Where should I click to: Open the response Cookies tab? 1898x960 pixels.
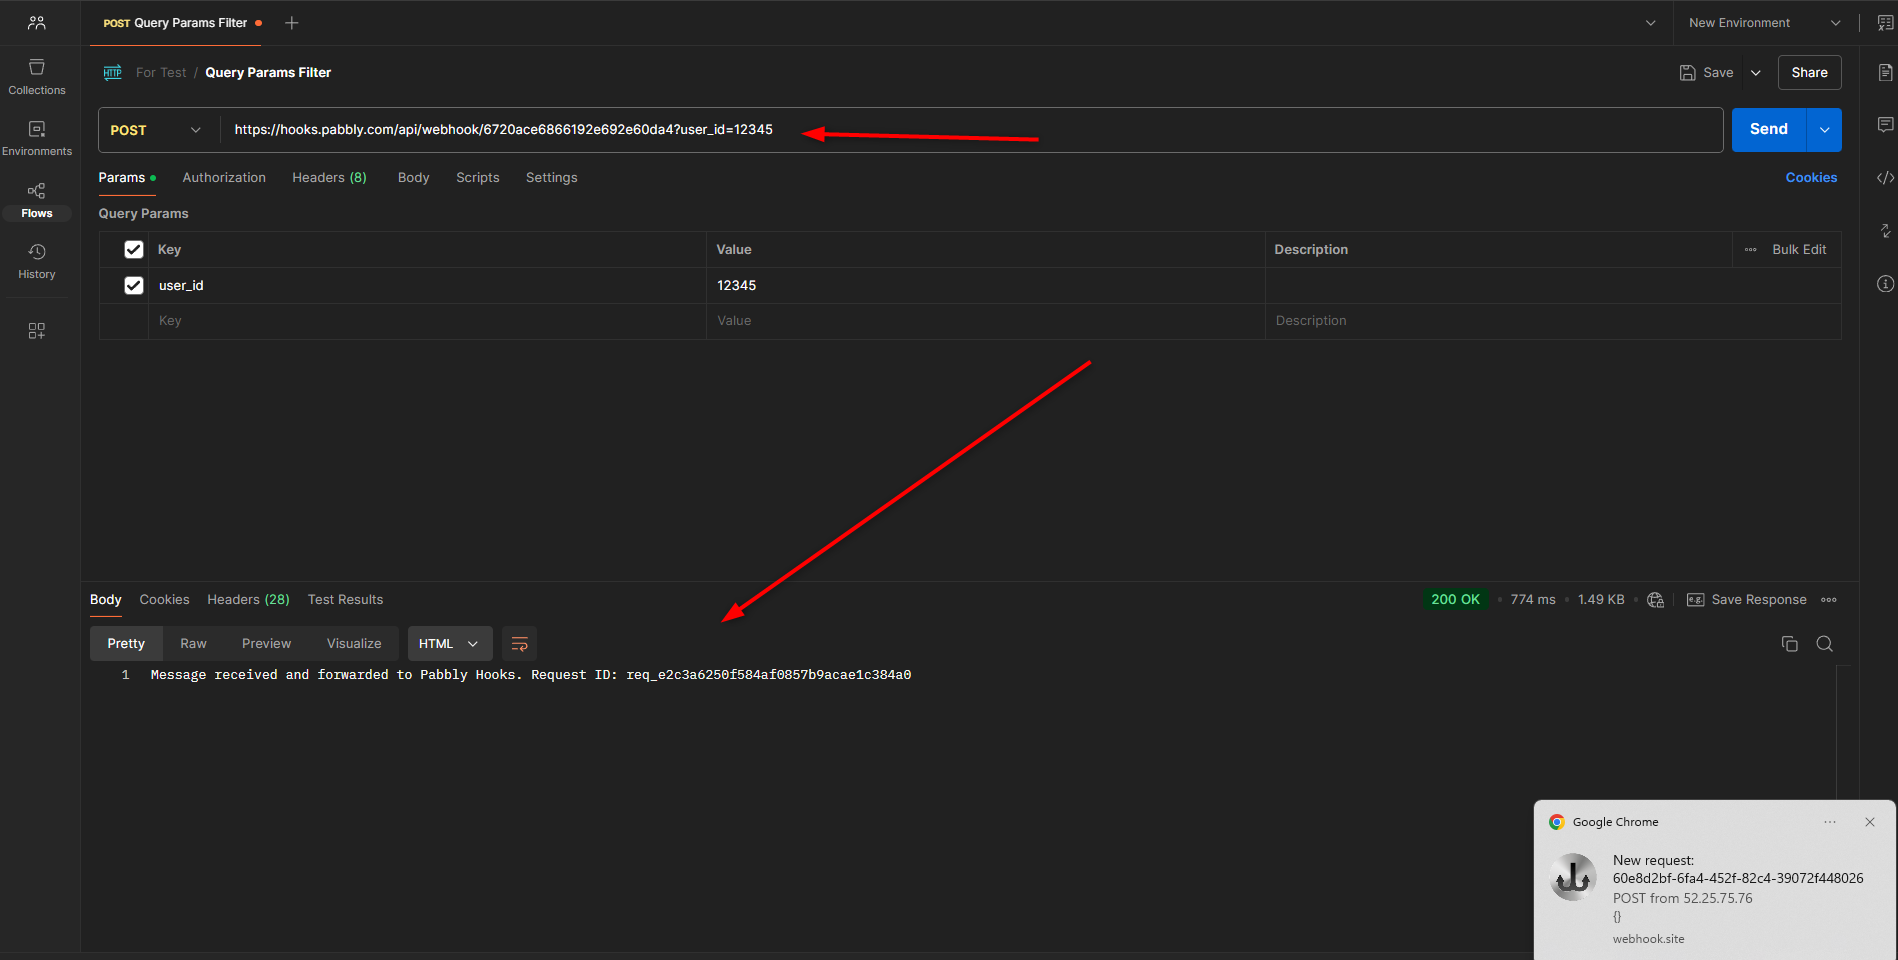[164, 600]
